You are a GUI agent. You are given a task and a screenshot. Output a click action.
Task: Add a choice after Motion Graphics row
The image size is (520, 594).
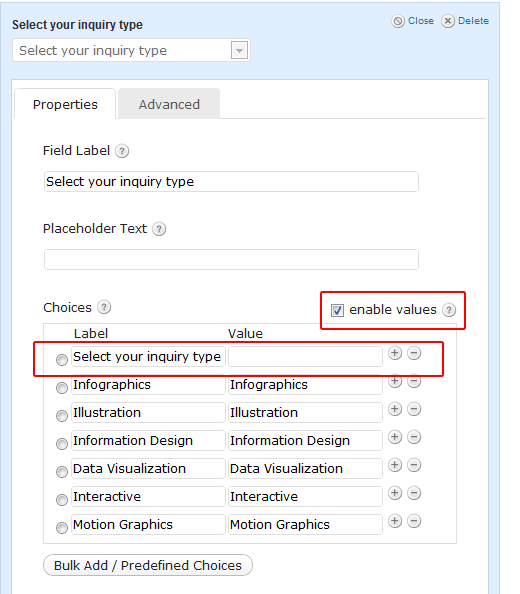click(395, 521)
